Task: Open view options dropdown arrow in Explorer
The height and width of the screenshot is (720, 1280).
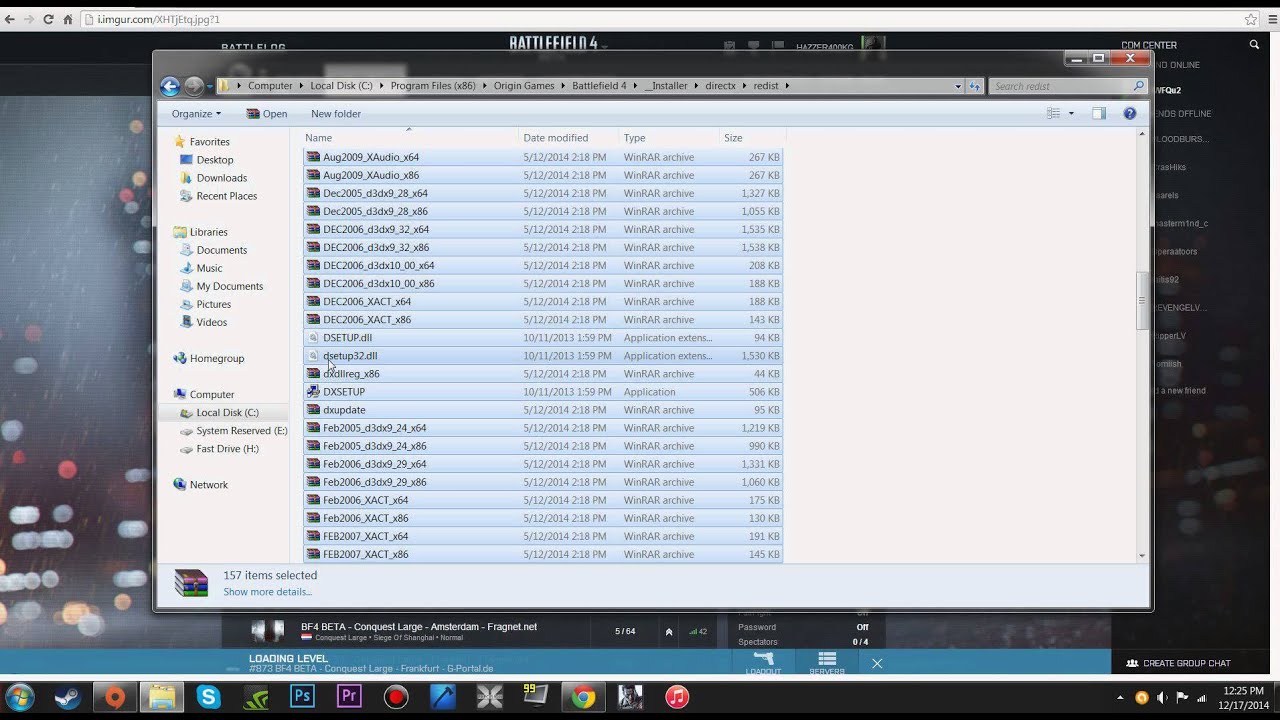Action: click(x=1071, y=114)
